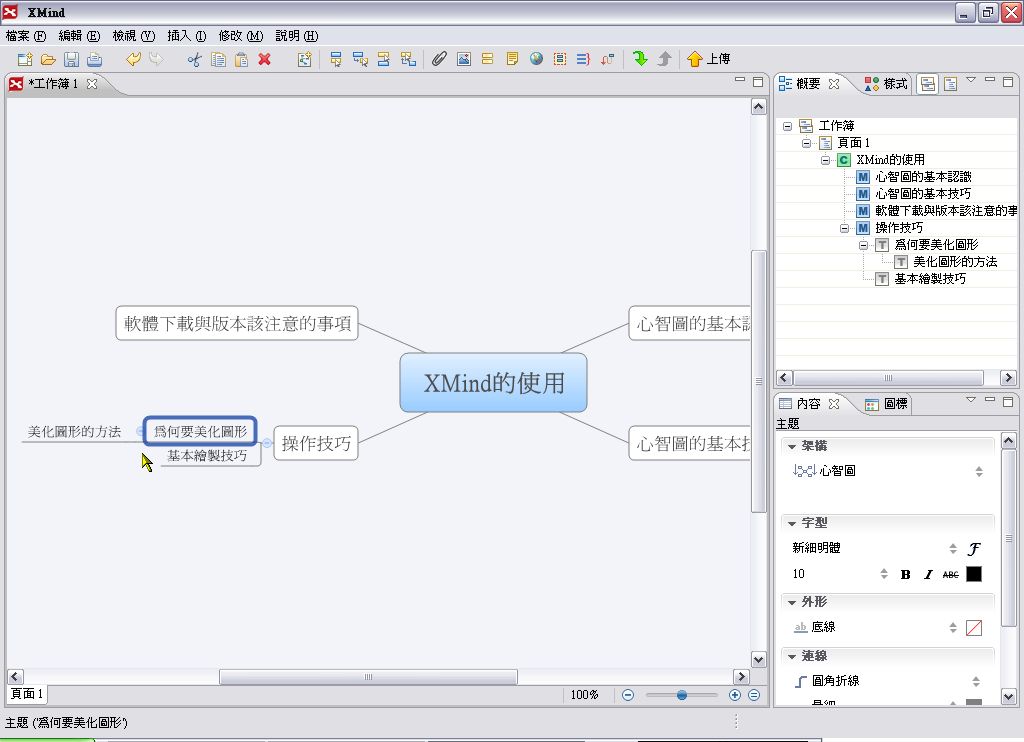The height and width of the screenshot is (742, 1024).
Task: Insert an attachment with the paperclip icon
Action: pyautogui.click(x=439, y=59)
